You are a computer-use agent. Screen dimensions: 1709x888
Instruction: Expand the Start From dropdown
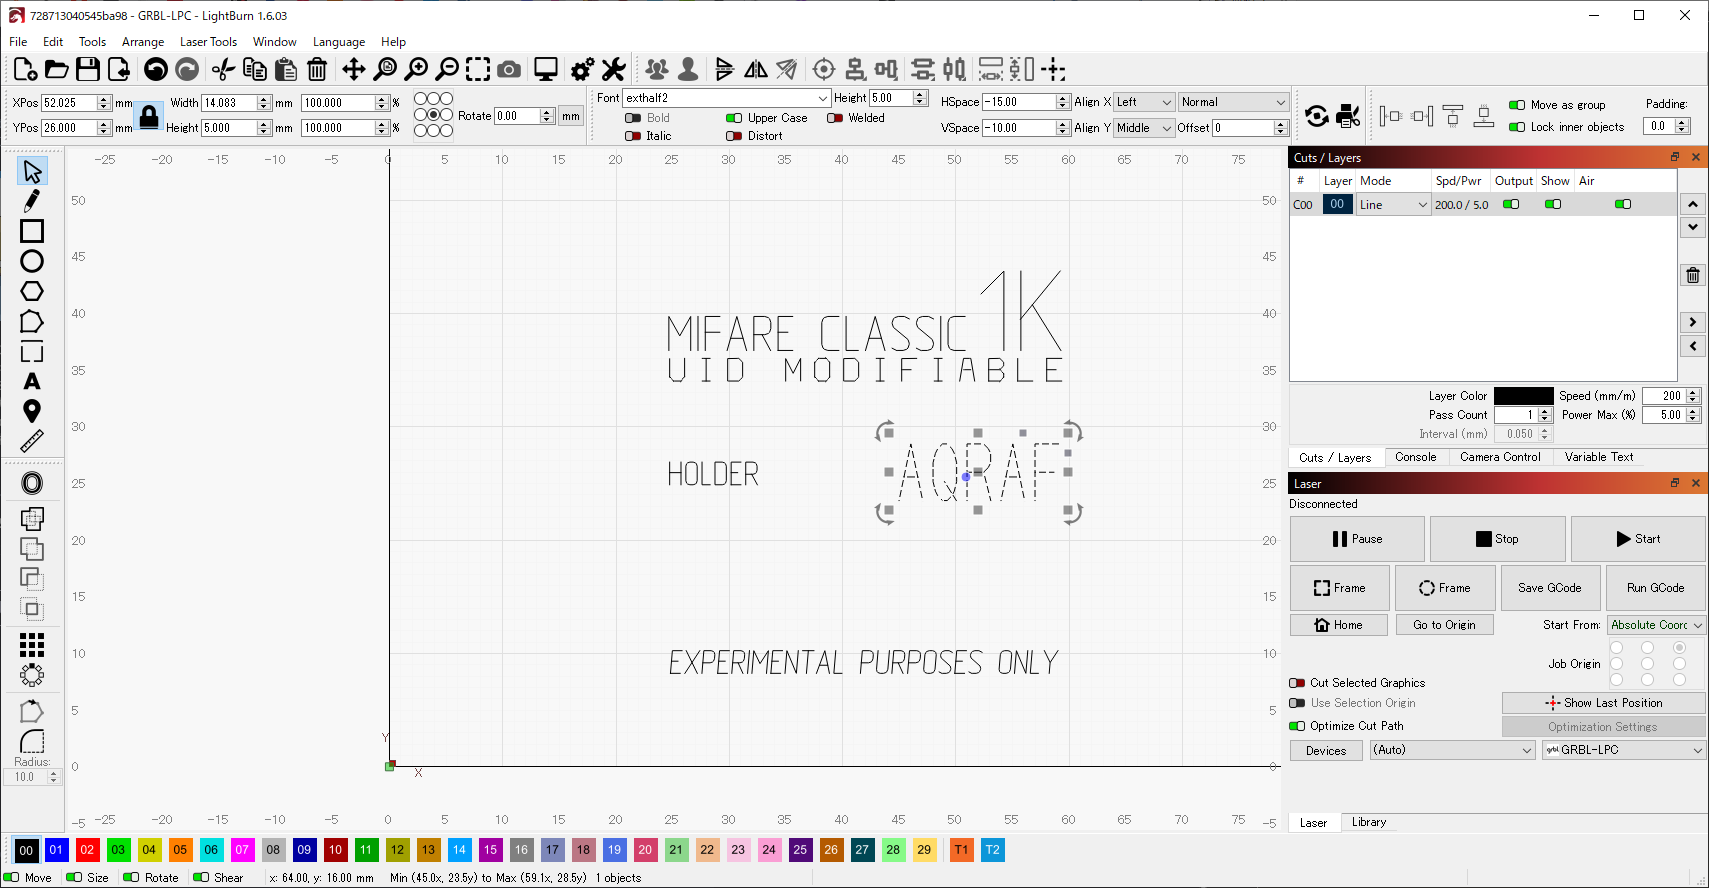tap(1655, 625)
